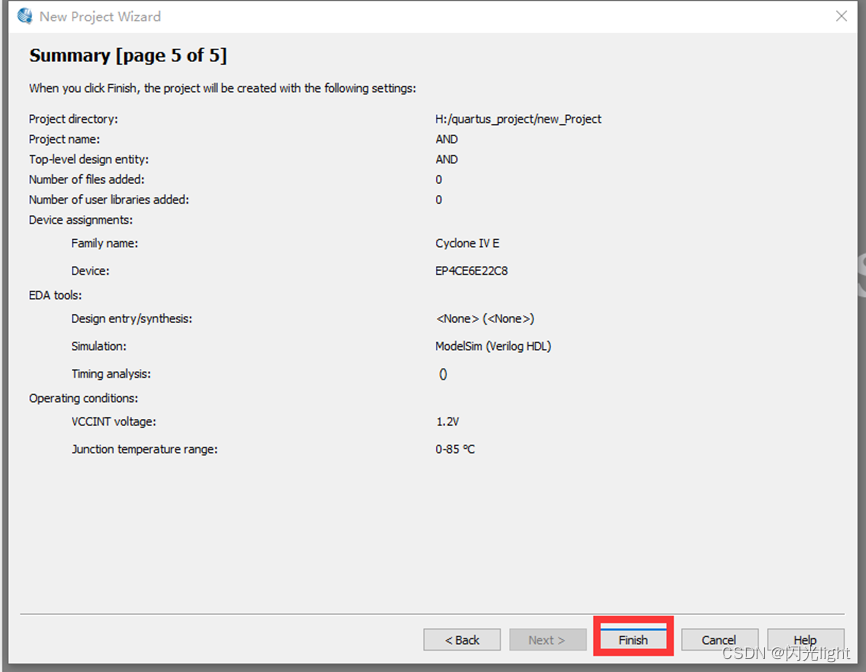Click the Project name value AND
This screenshot has height=672, width=866.
tap(446, 139)
